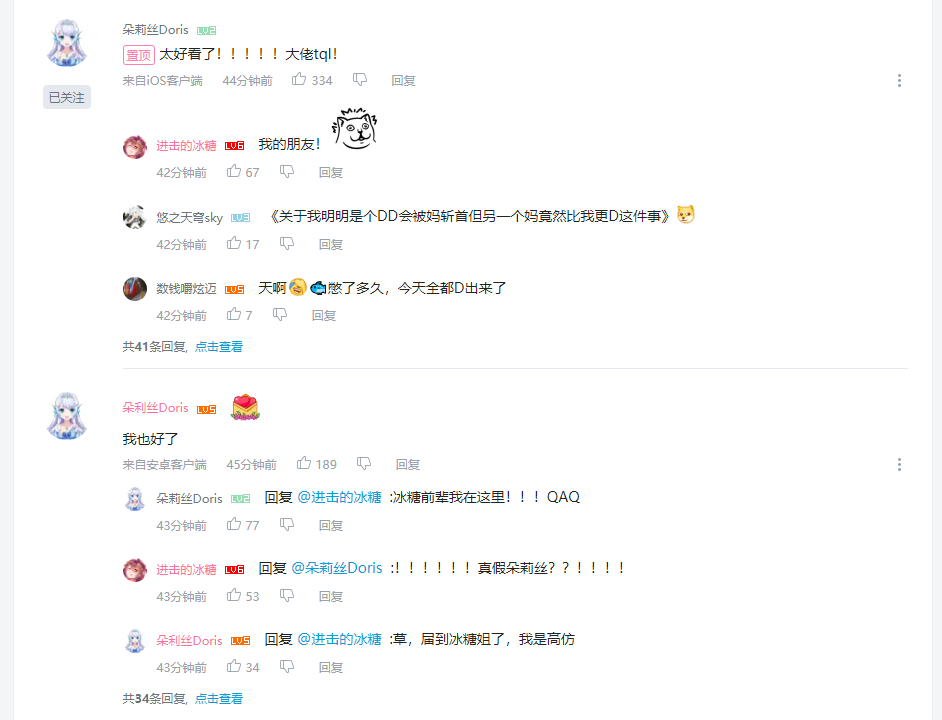The image size is (942, 720).
Task: Open 进击的冰糖's avatar in first reply
Action: pos(135,147)
